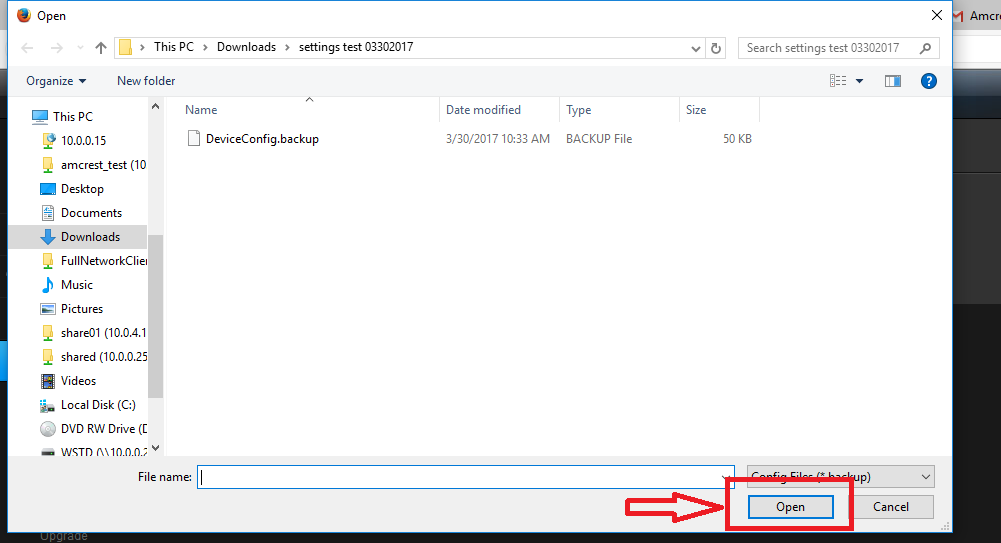Click navigation pane scroll up arrow
The image size is (1001, 543).
pos(155,107)
